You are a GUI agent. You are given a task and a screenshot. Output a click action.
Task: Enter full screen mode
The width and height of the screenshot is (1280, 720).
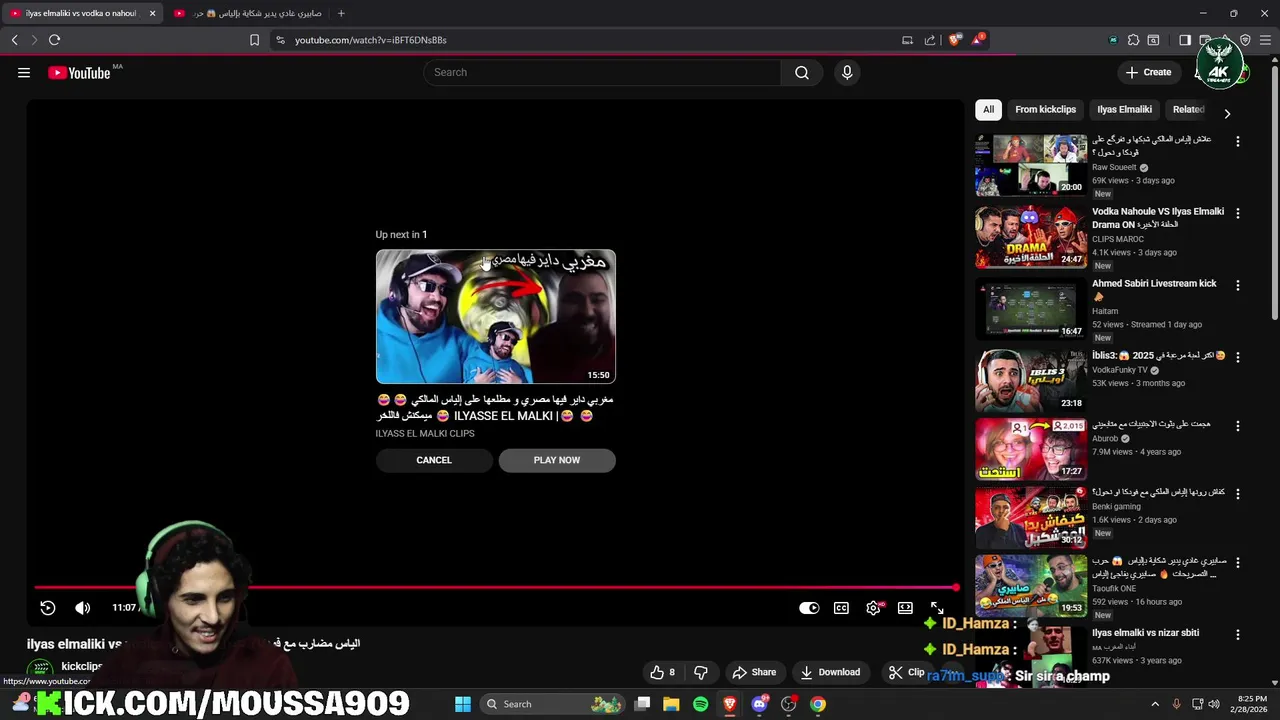(937, 607)
